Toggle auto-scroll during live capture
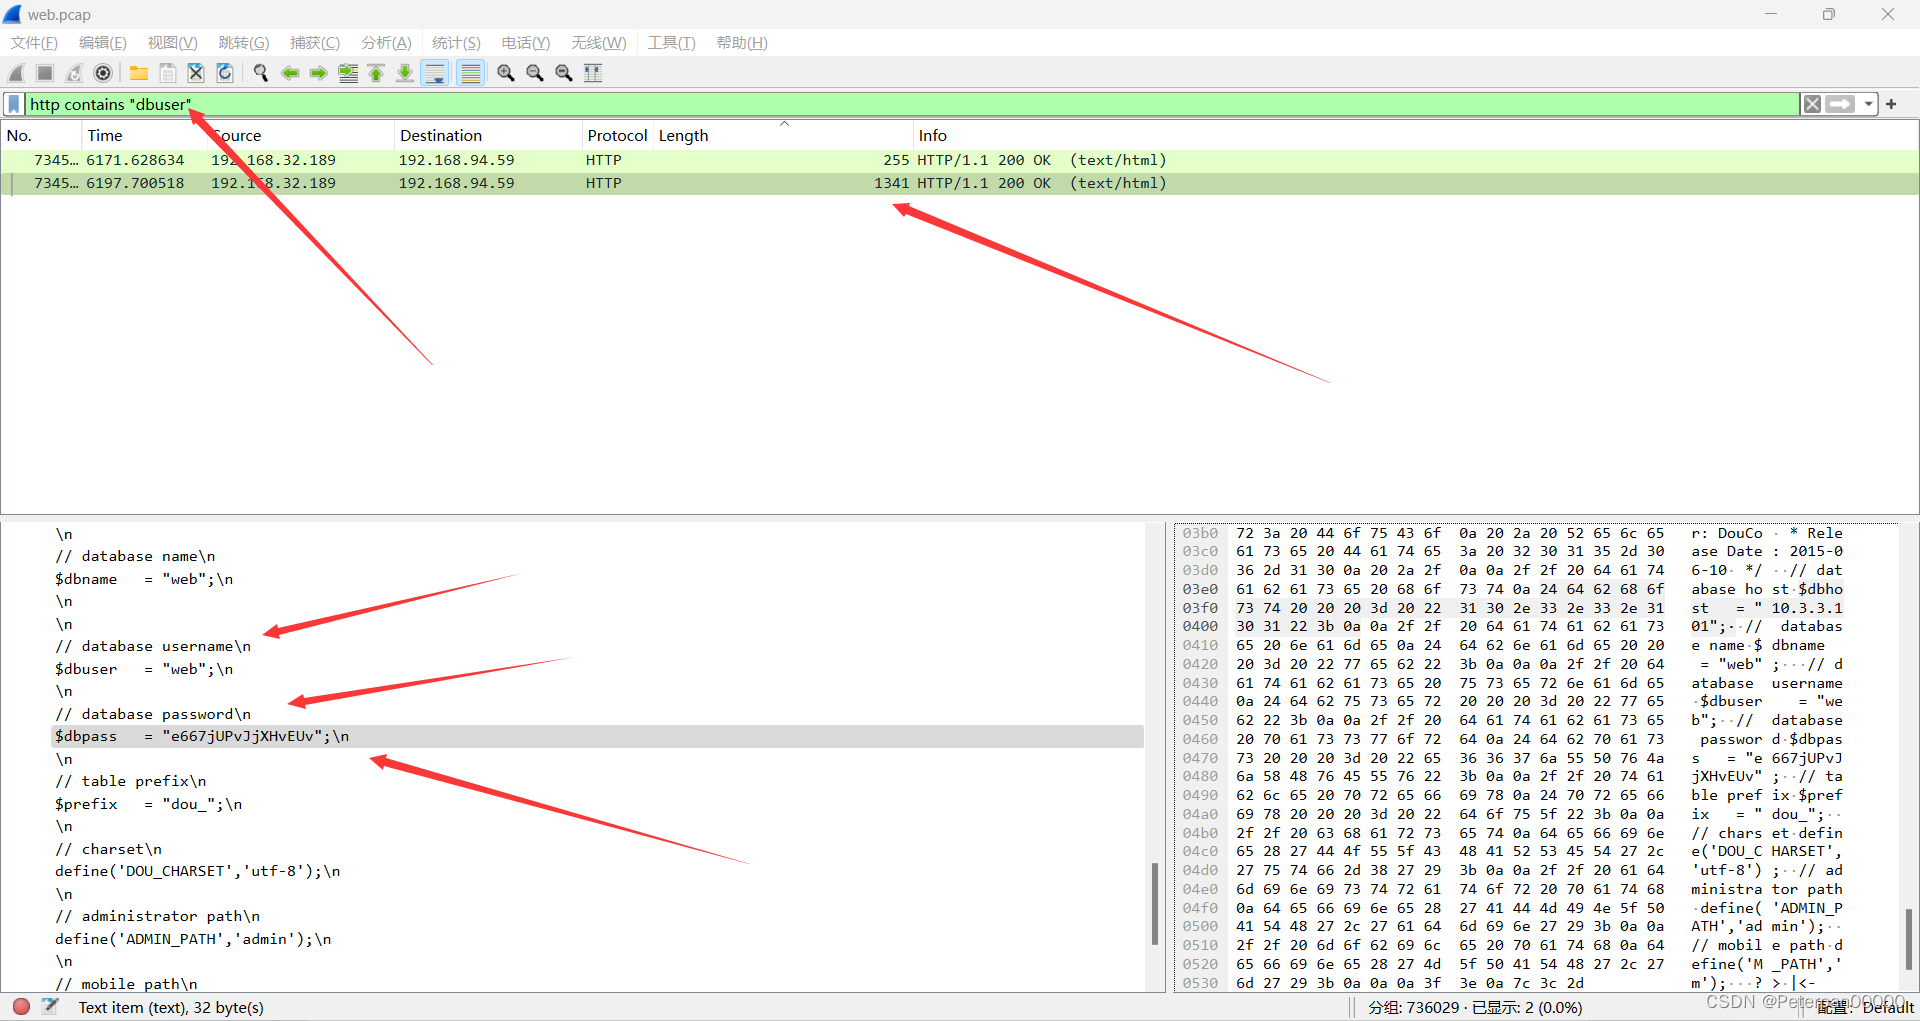 click(435, 73)
